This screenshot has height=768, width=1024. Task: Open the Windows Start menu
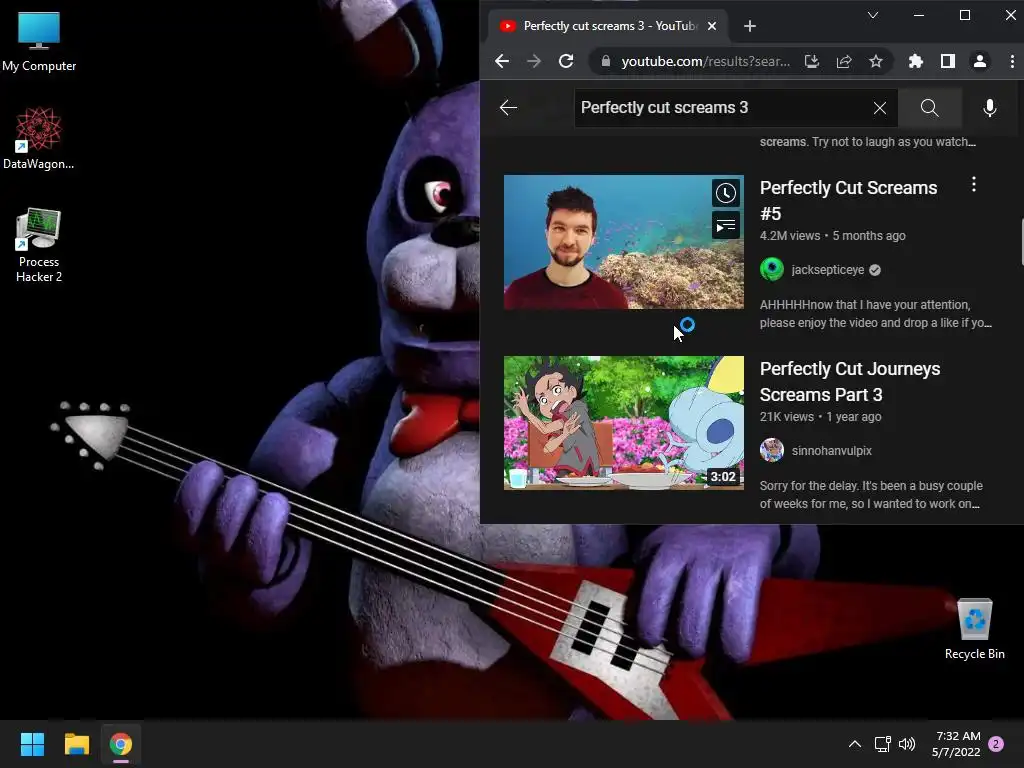[x=32, y=744]
